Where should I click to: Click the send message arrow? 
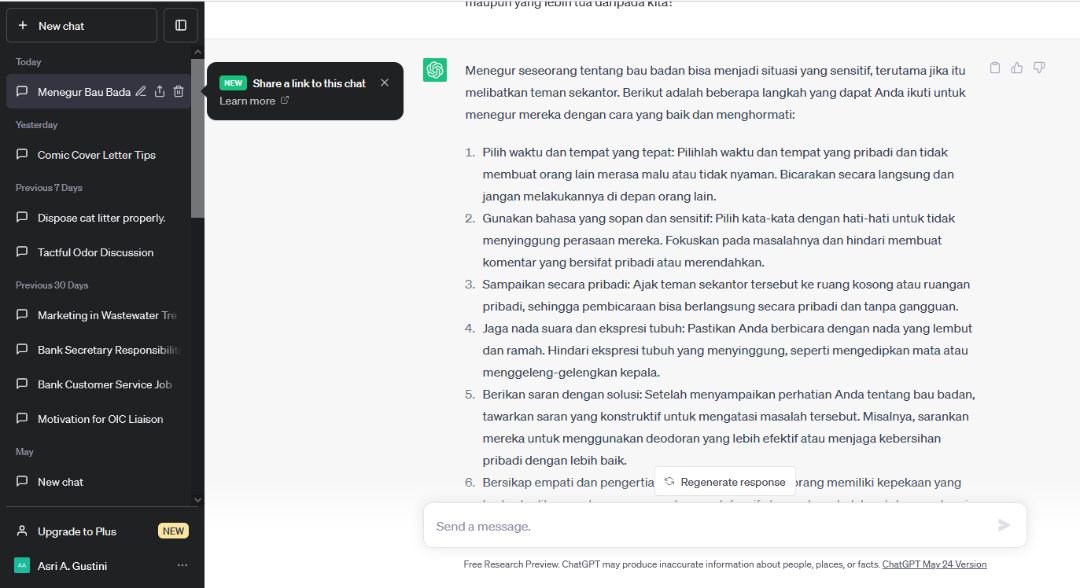[1004, 525]
